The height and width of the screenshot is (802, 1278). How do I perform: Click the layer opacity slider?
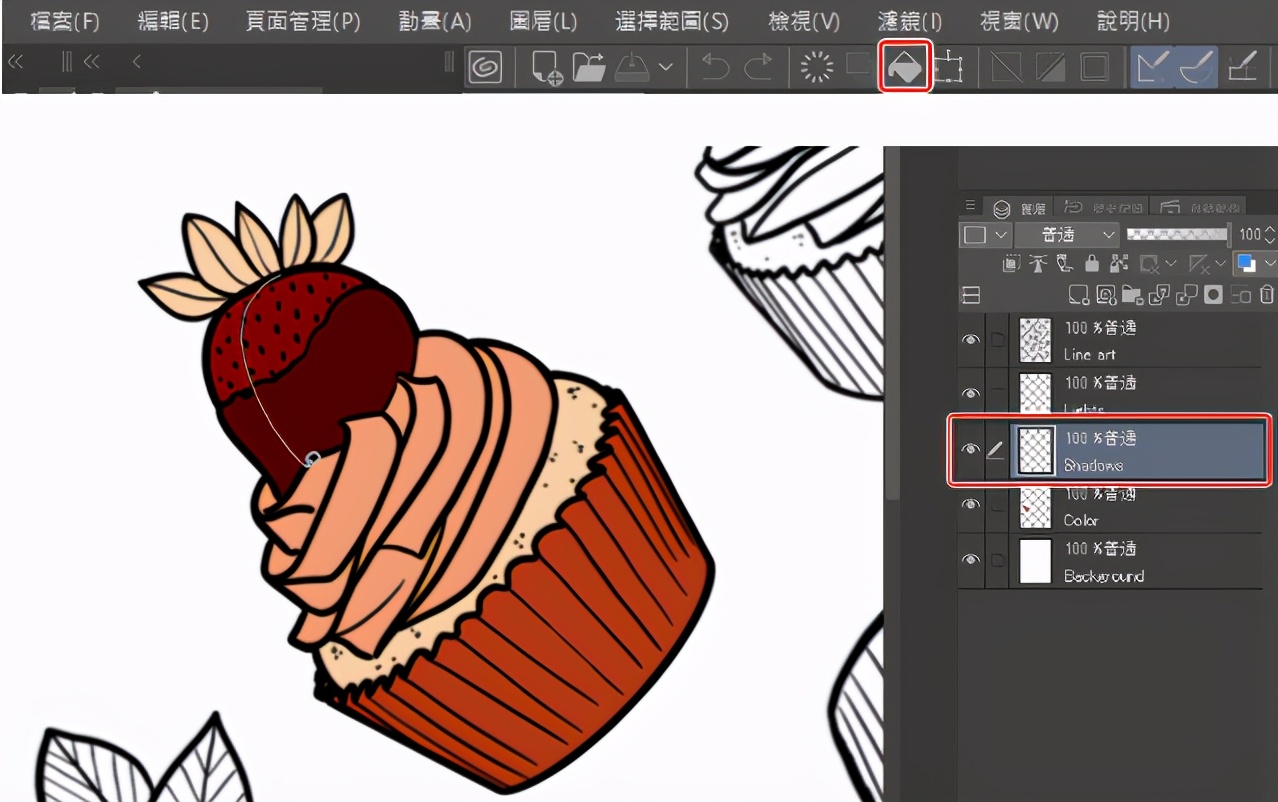(1177, 234)
